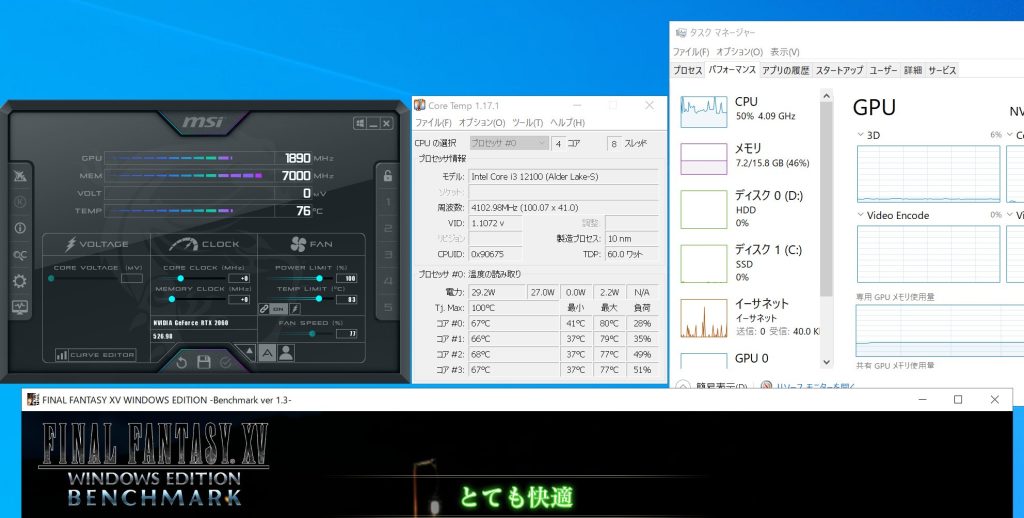Switch to the サービス tab
This screenshot has height=518, width=1024.
click(942, 70)
